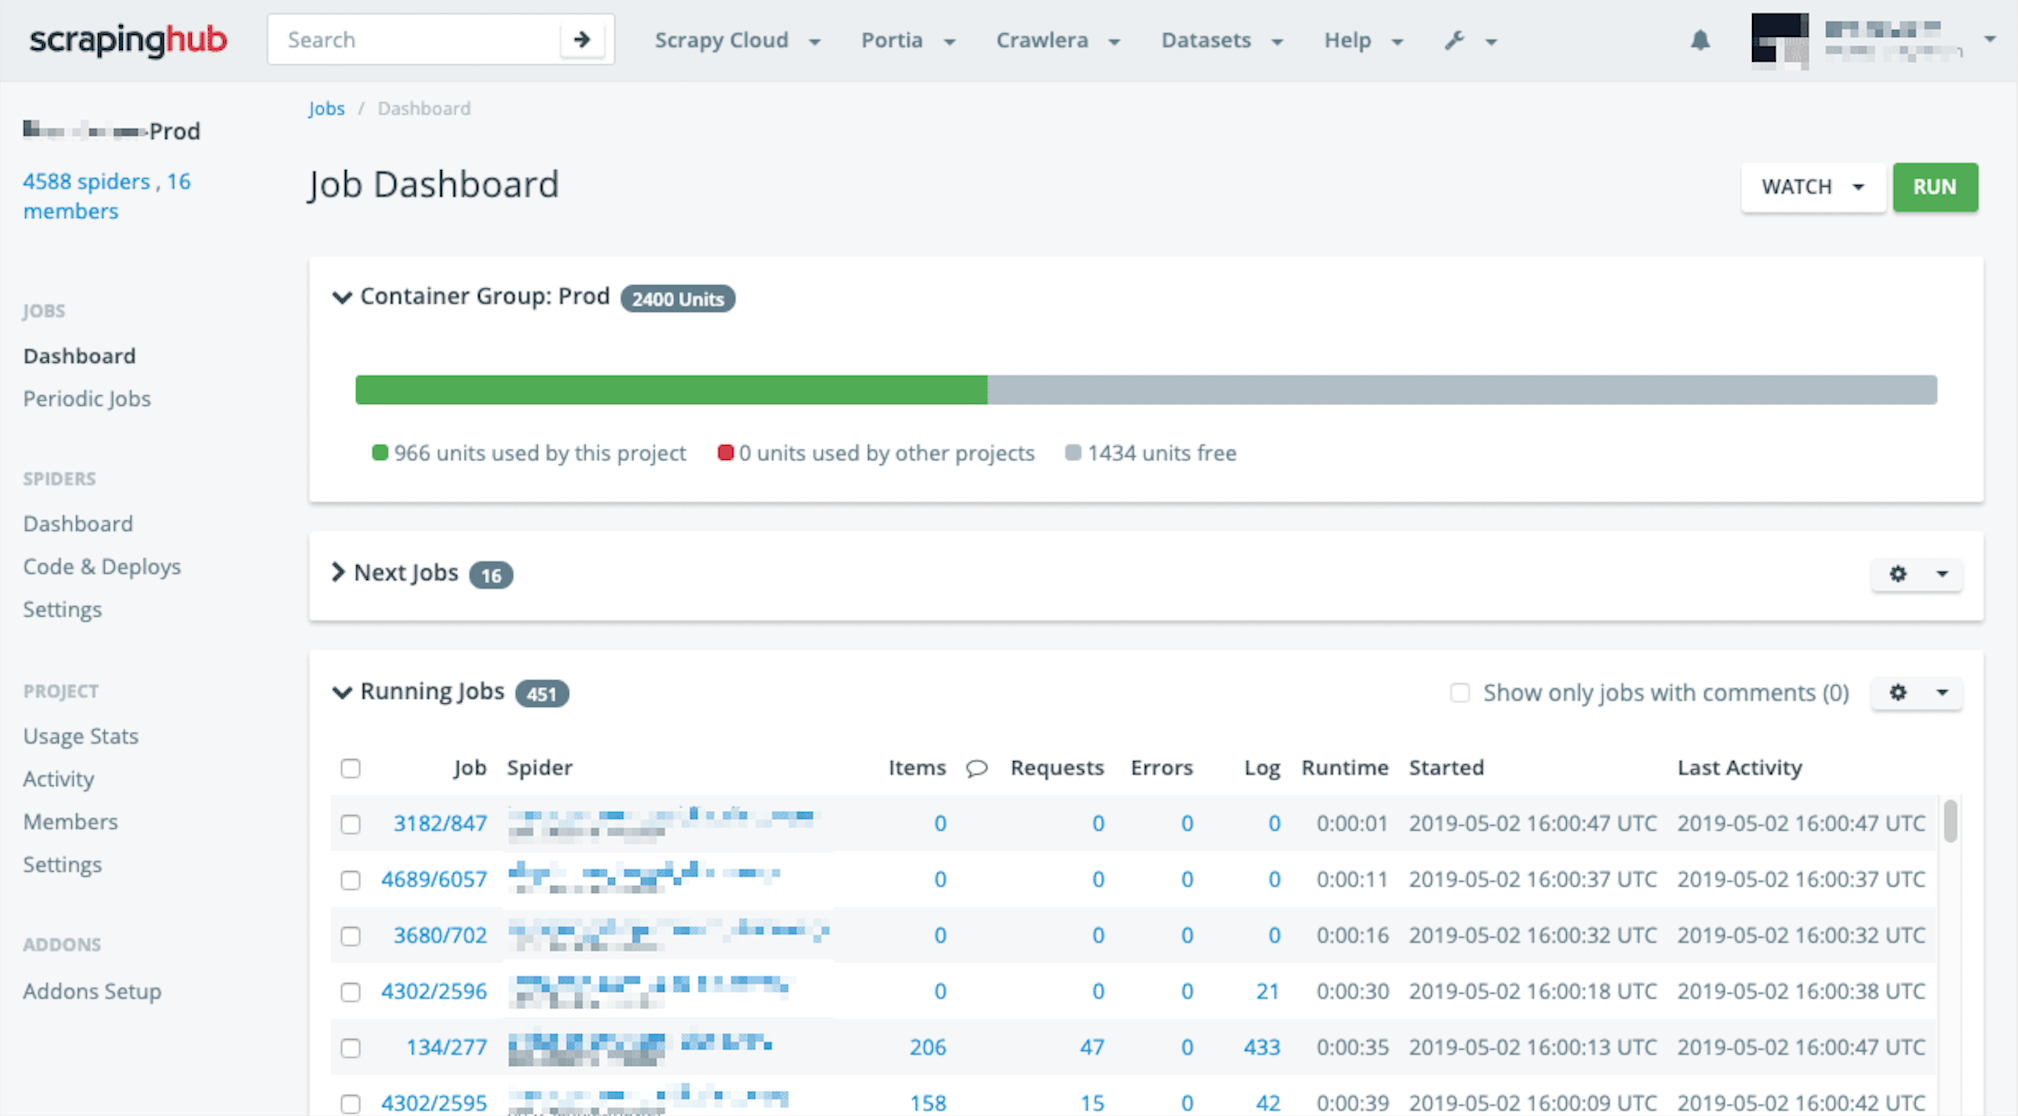Submit search with arrow button

click(582, 40)
